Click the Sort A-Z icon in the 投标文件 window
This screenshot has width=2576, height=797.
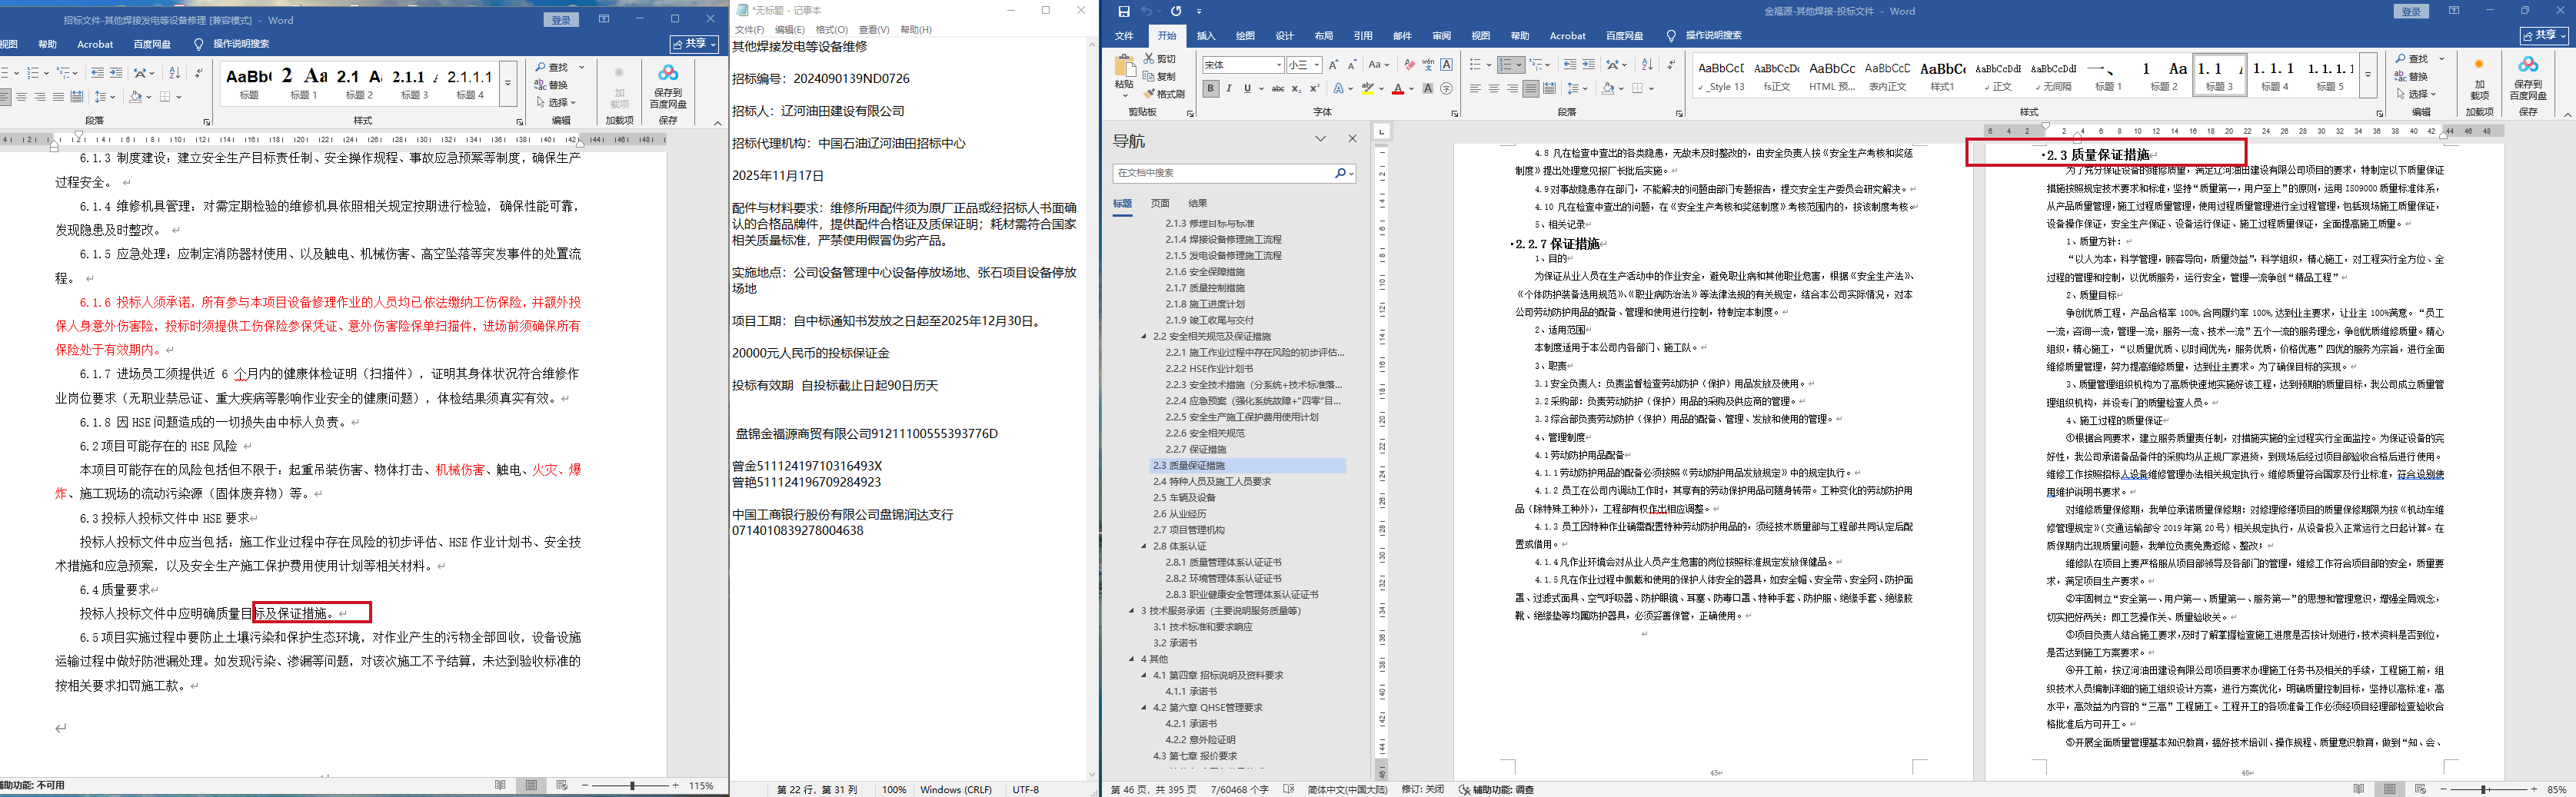(x=1647, y=65)
